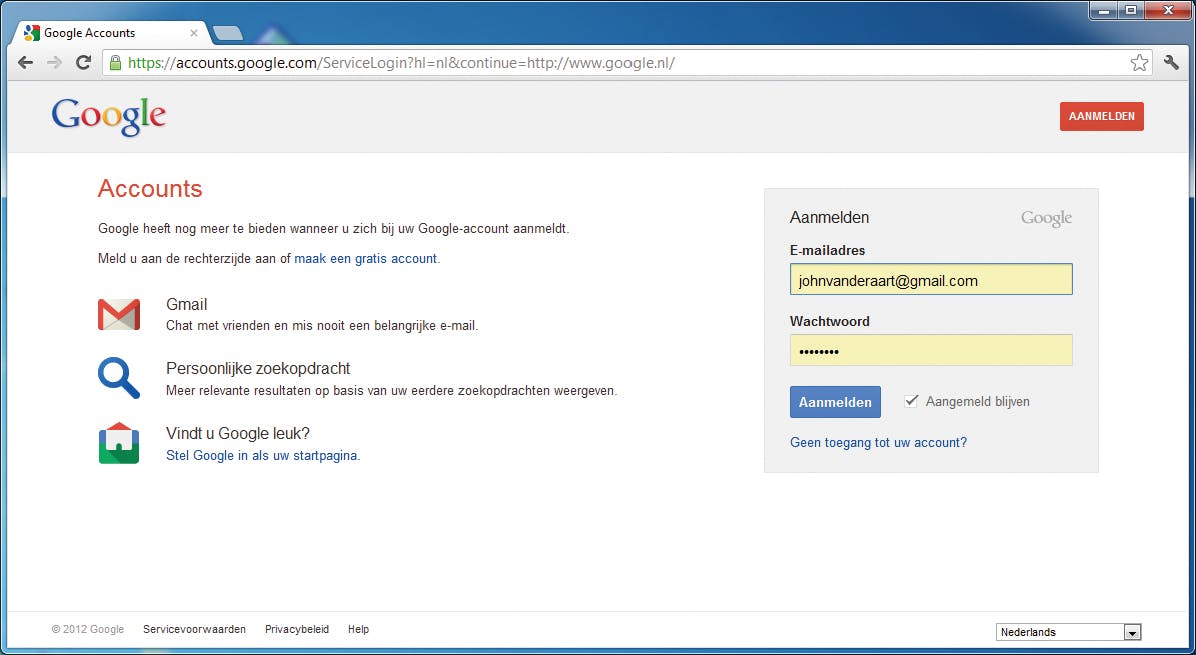
Task: Click the Gmail heading text
Action: tap(186, 304)
